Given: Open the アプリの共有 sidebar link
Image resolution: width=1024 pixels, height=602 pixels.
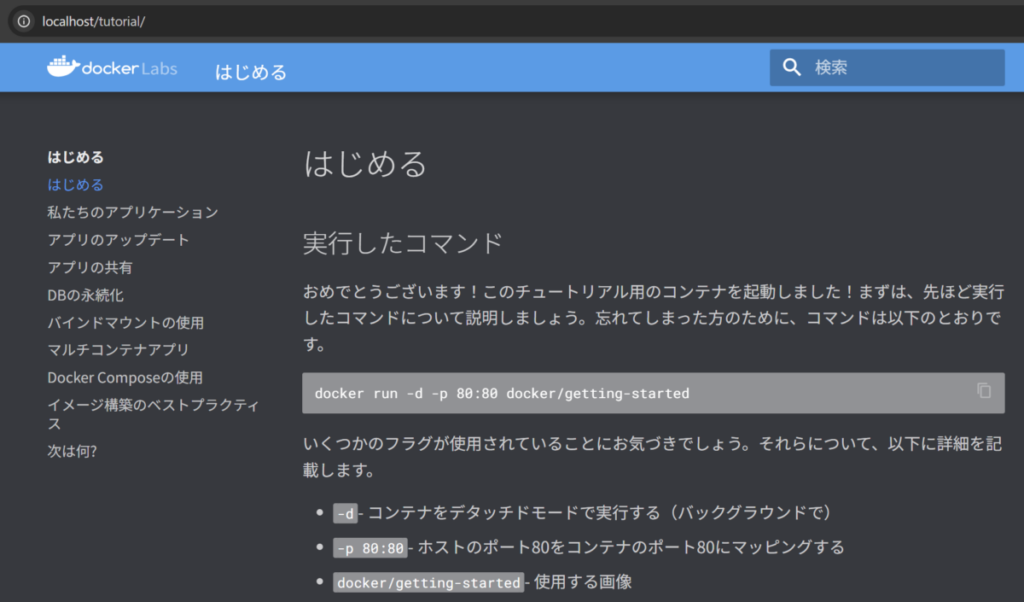Looking at the screenshot, I should 90,268.
